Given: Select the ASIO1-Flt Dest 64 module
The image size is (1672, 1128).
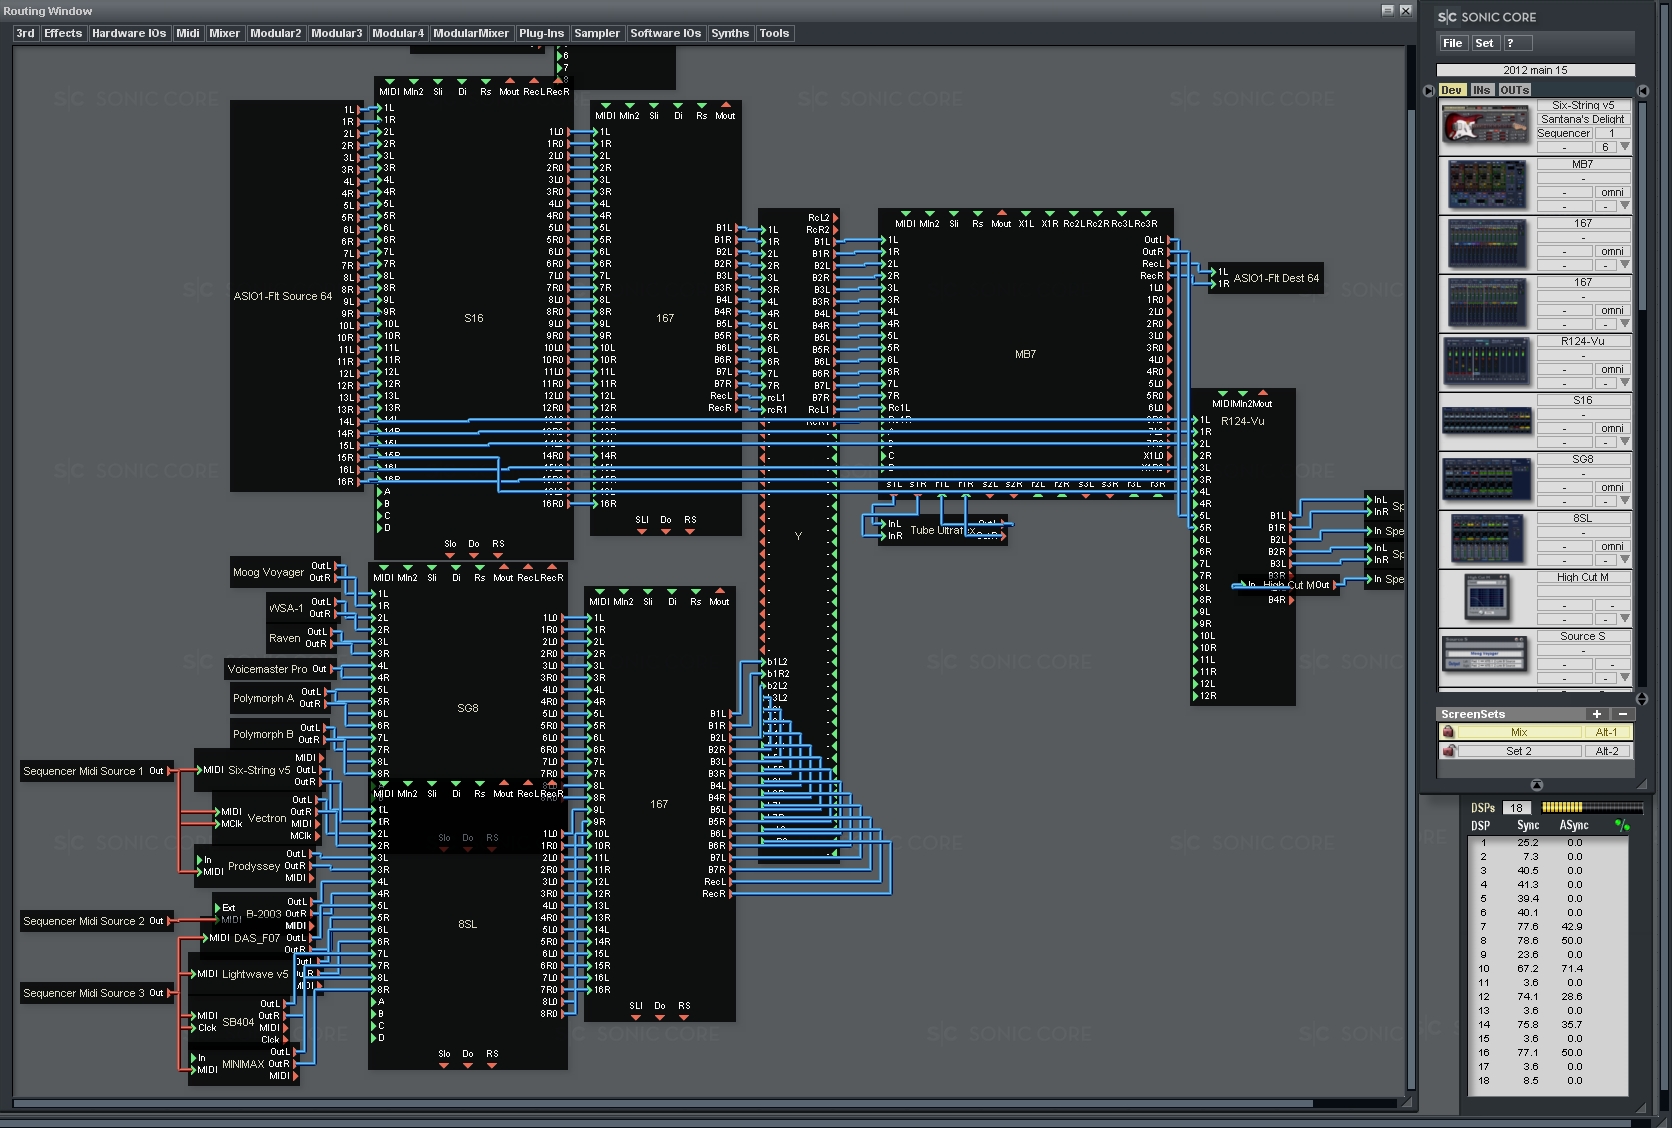Looking at the screenshot, I should 1266,278.
